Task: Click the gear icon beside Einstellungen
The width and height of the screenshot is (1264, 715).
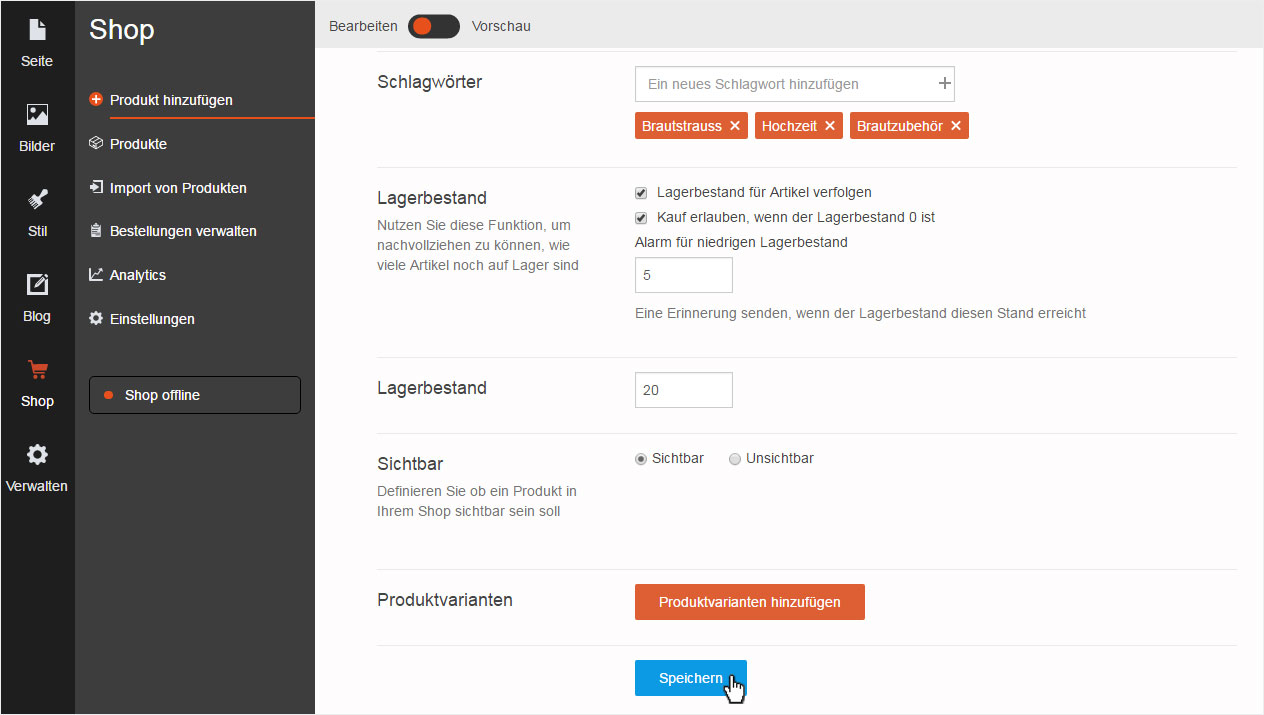Action: [96, 319]
